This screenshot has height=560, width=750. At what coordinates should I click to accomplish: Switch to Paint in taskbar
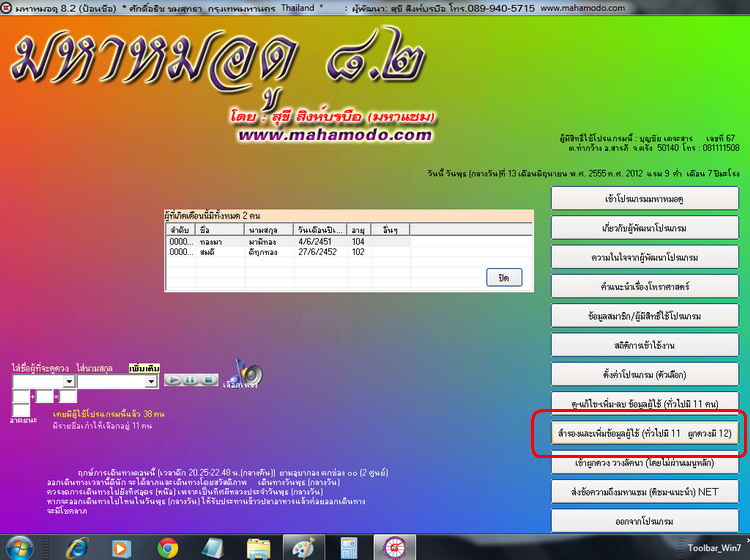(304, 548)
